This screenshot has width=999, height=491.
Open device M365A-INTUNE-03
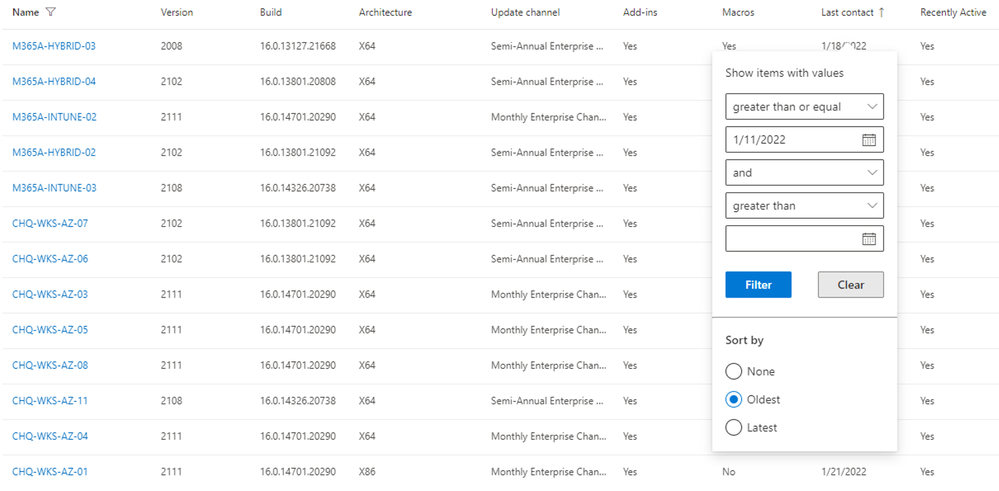55,188
